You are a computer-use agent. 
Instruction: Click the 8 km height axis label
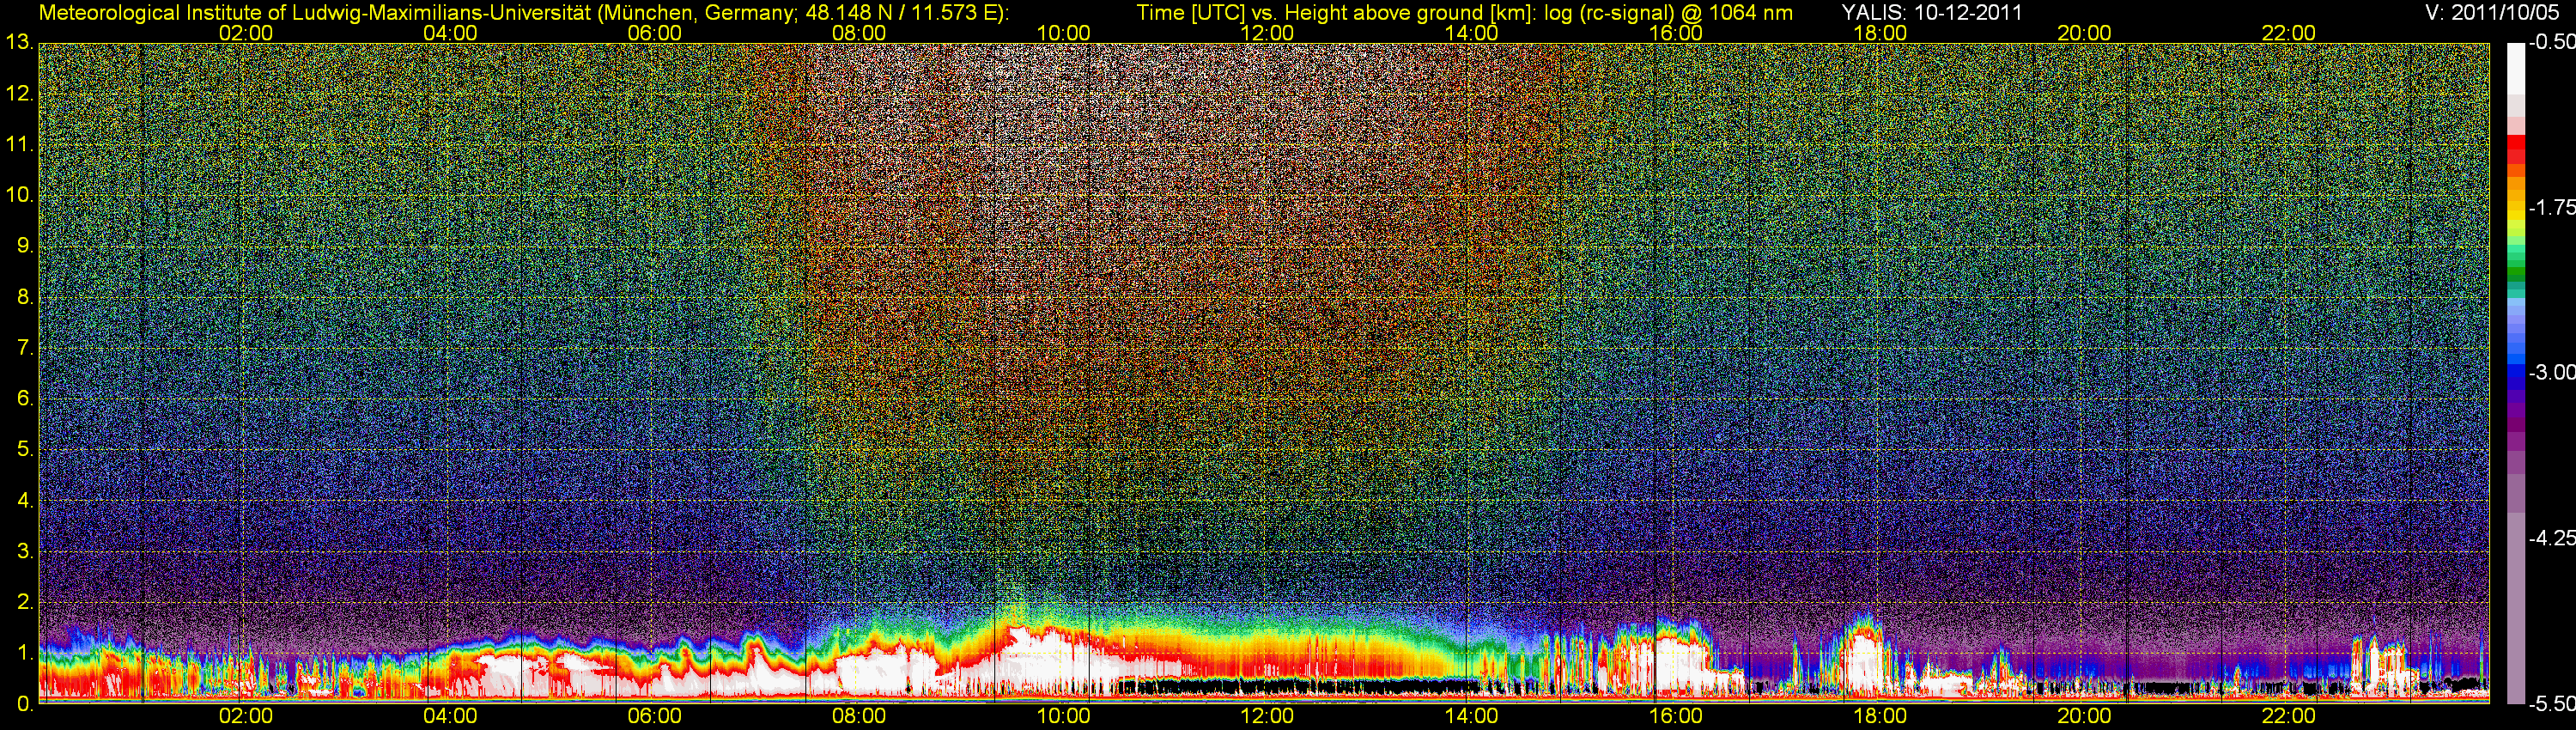(x=25, y=297)
